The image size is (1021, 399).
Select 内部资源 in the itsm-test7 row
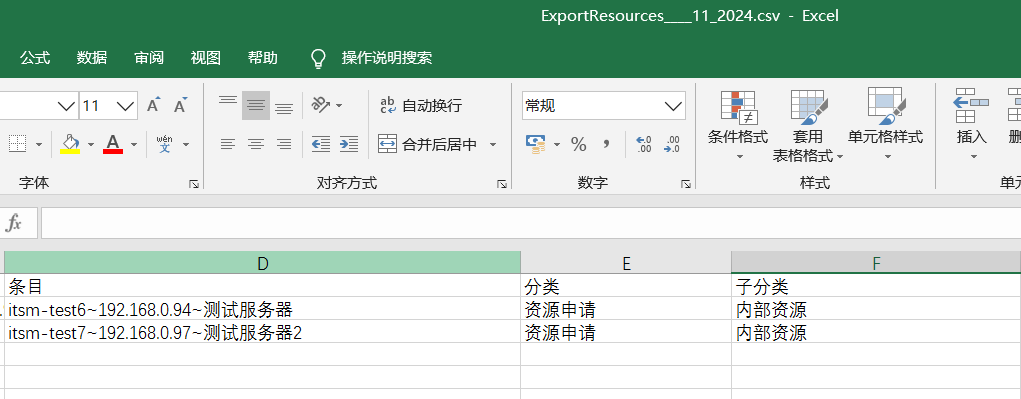point(876,332)
